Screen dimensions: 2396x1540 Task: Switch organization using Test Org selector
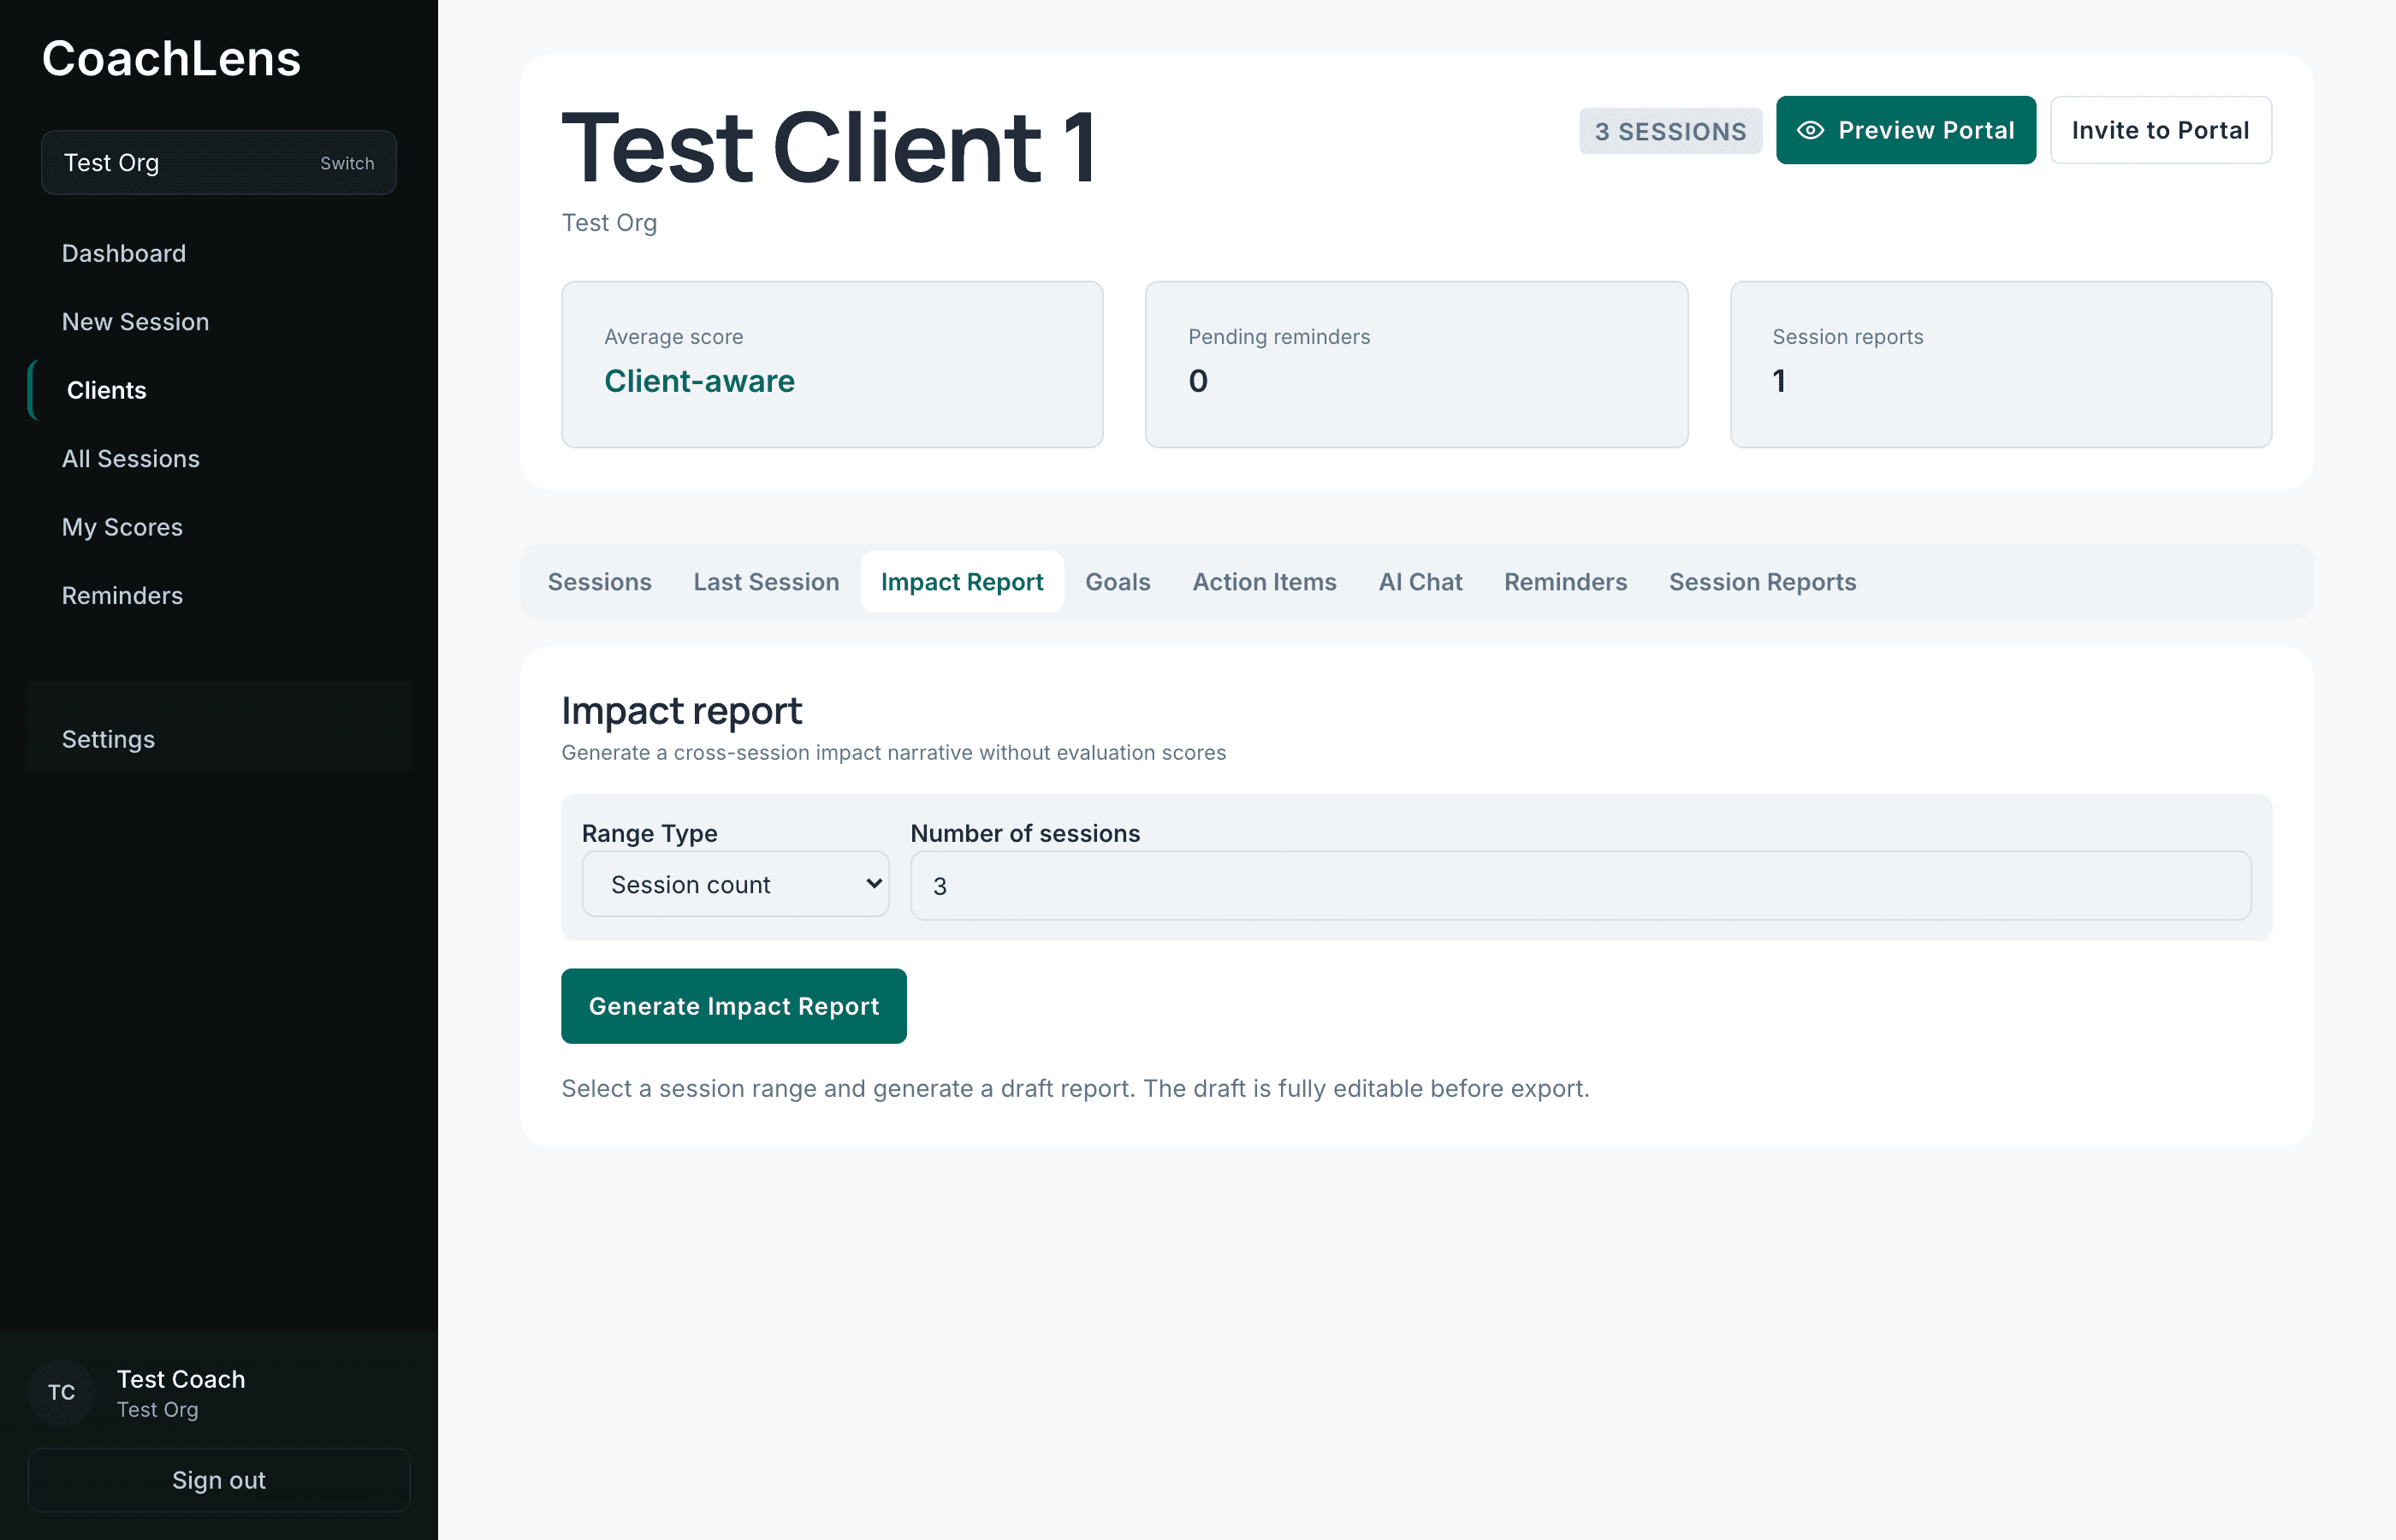coord(219,162)
